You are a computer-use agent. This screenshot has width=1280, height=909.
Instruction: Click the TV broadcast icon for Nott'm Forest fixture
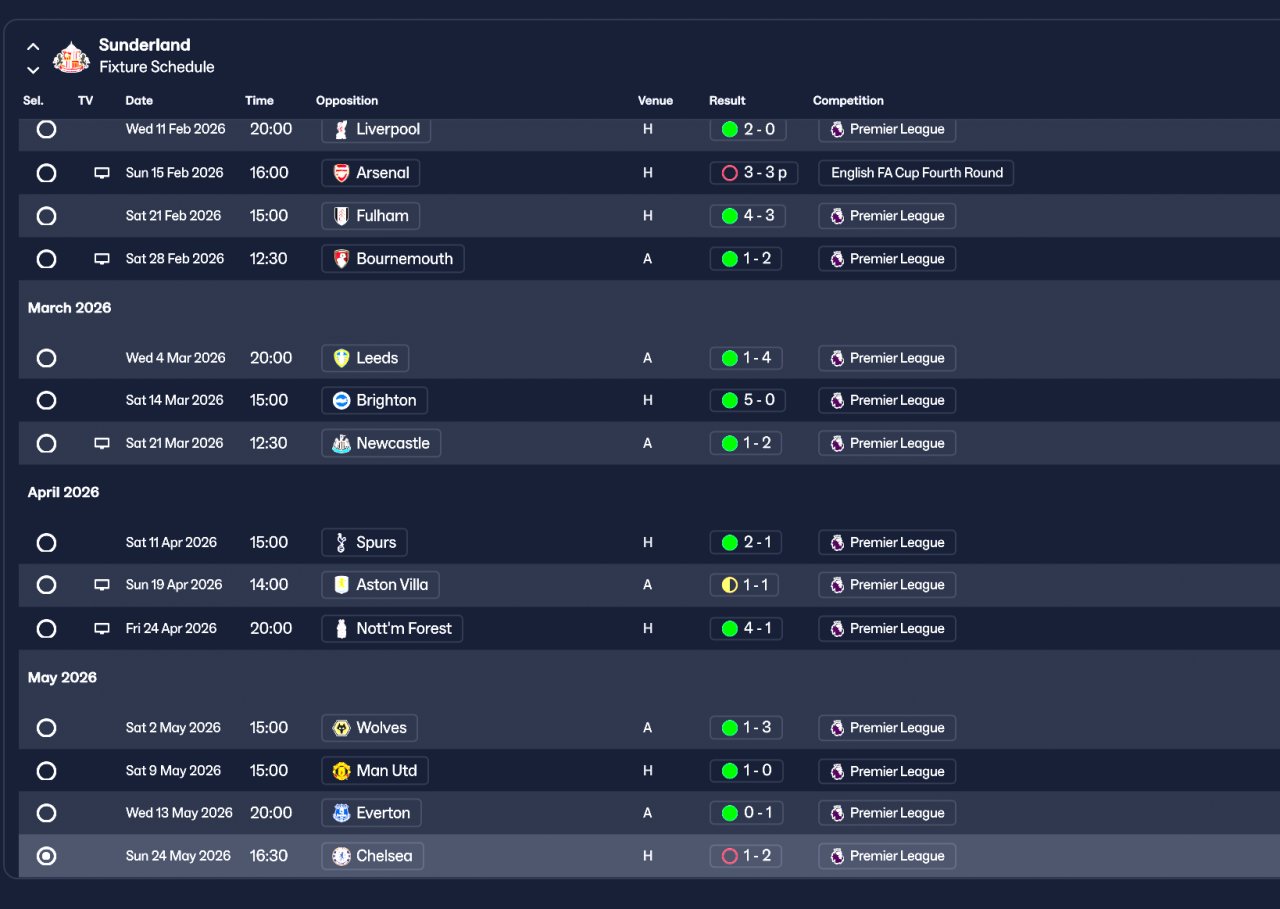(101, 629)
